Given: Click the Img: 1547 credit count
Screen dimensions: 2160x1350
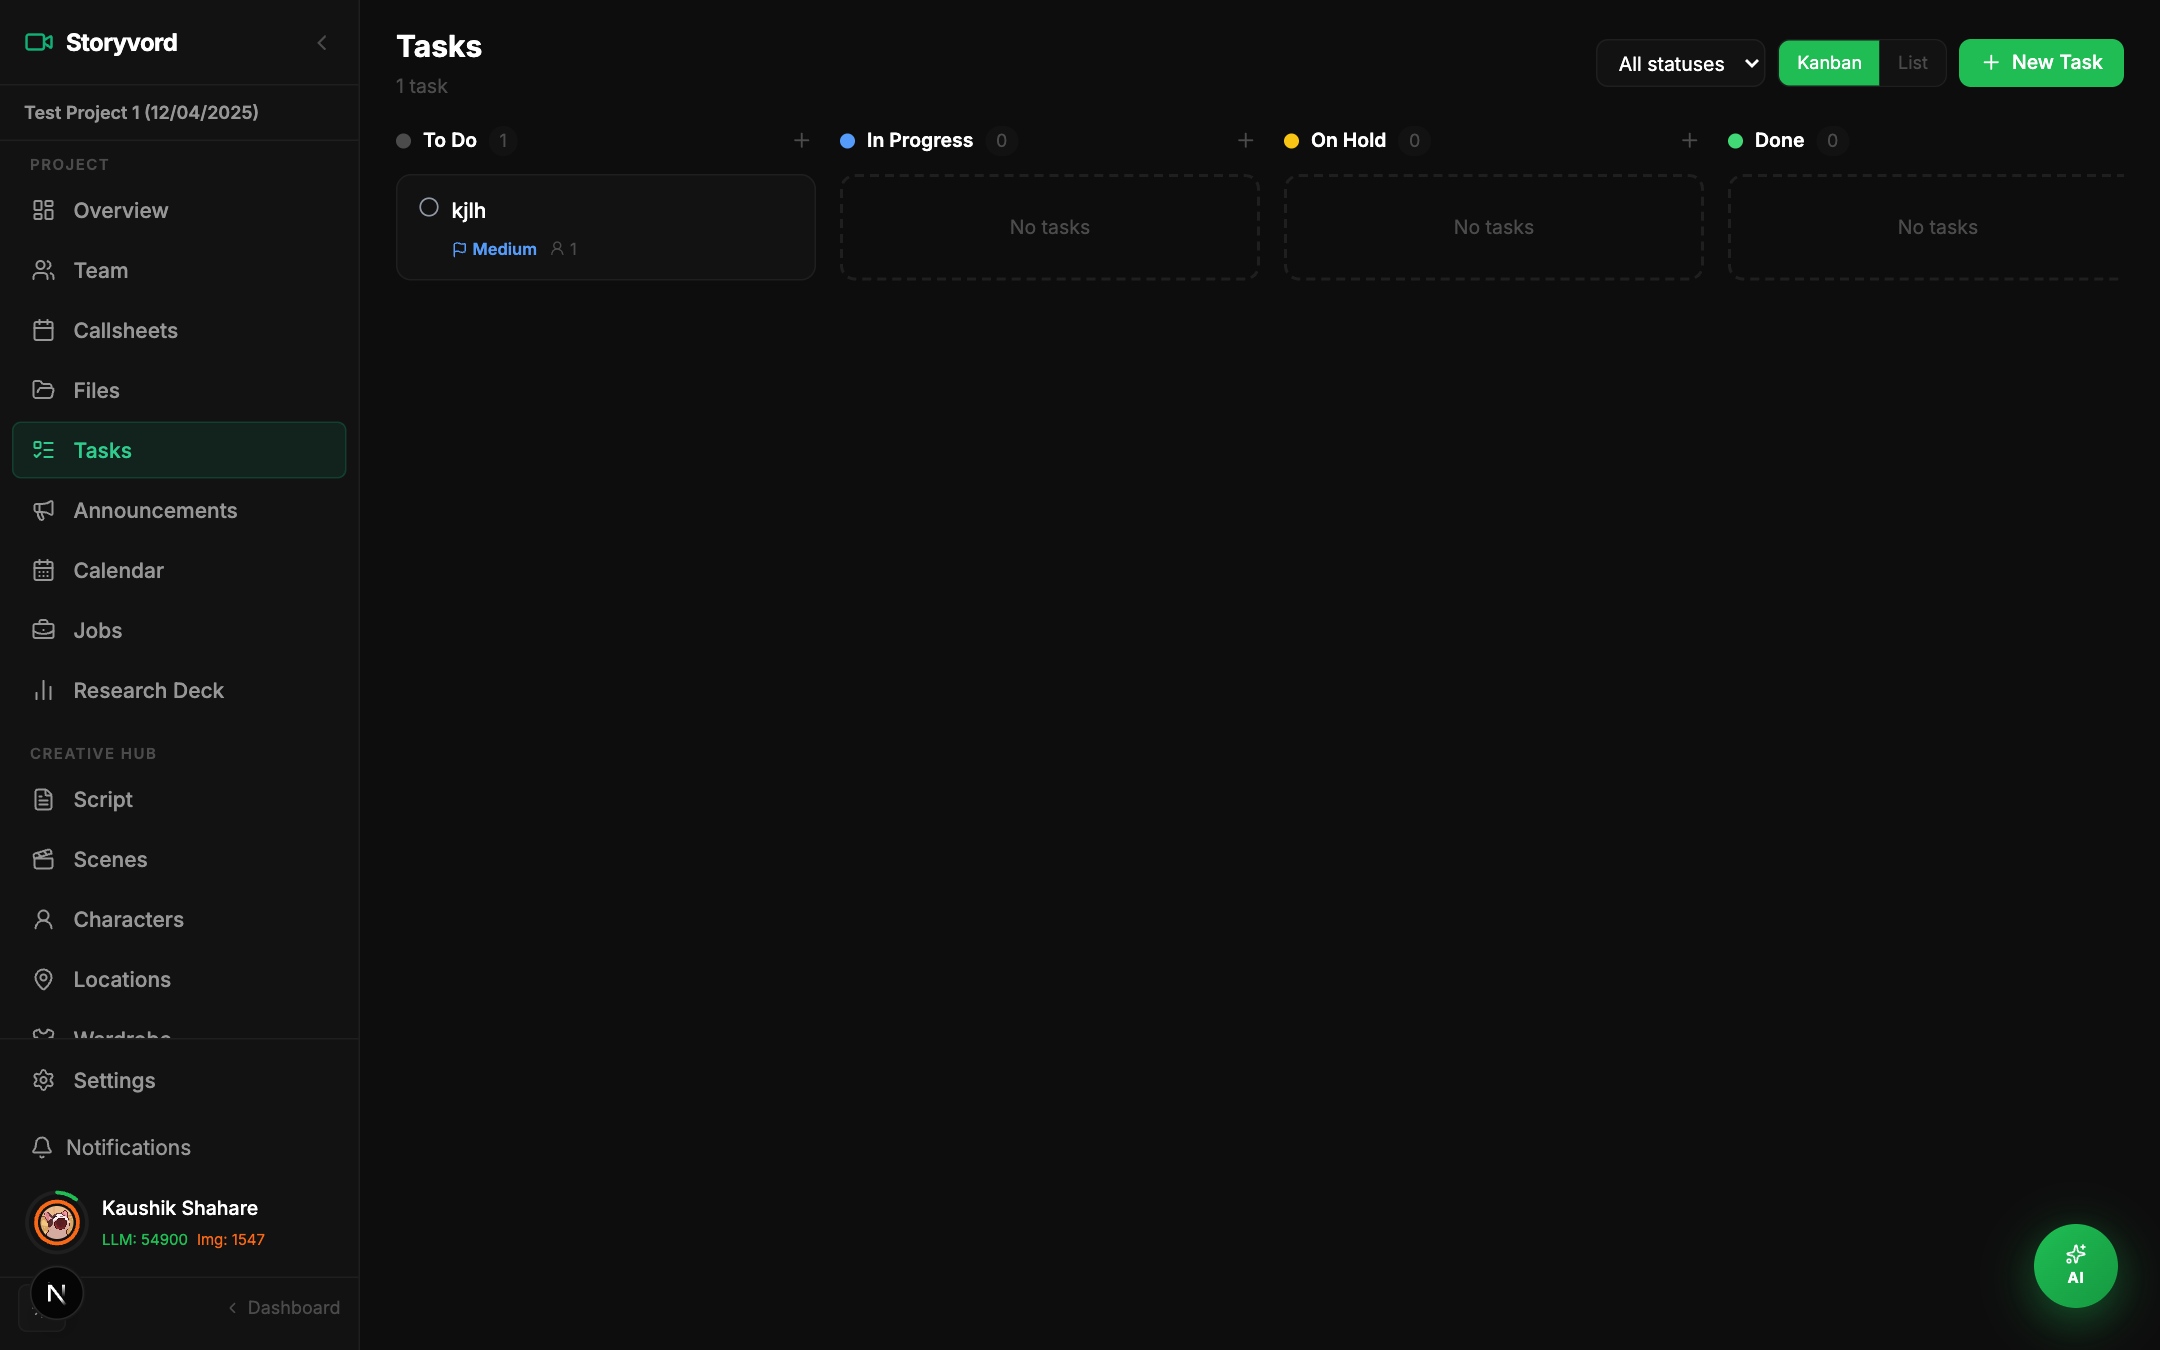Looking at the screenshot, I should click(x=231, y=1239).
